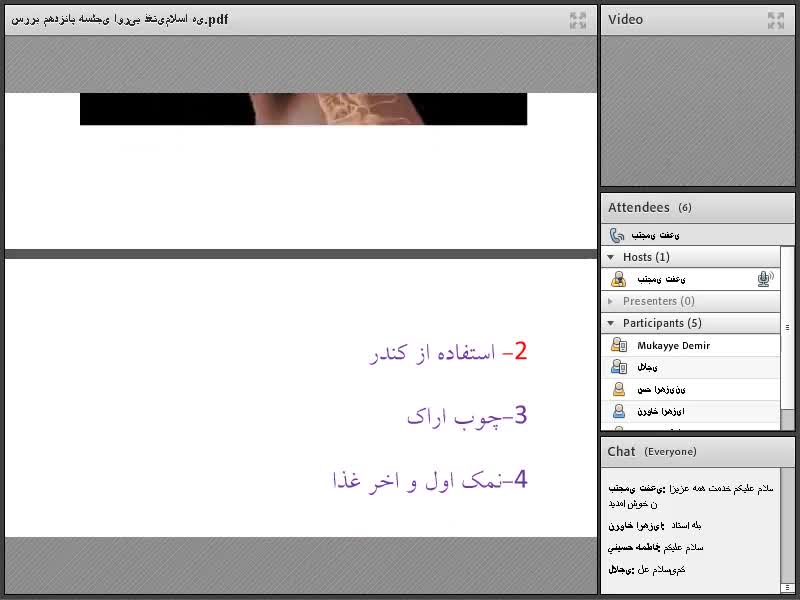Maximize the Video pod
This screenshot has height=600, width=800.
coord(776,19)
